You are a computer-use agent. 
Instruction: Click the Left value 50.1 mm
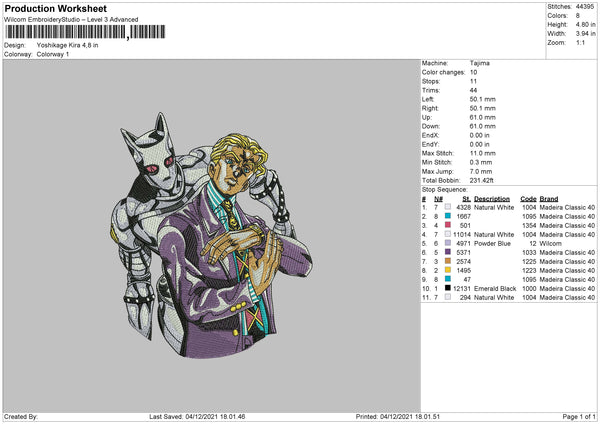(x=483, y=99)
